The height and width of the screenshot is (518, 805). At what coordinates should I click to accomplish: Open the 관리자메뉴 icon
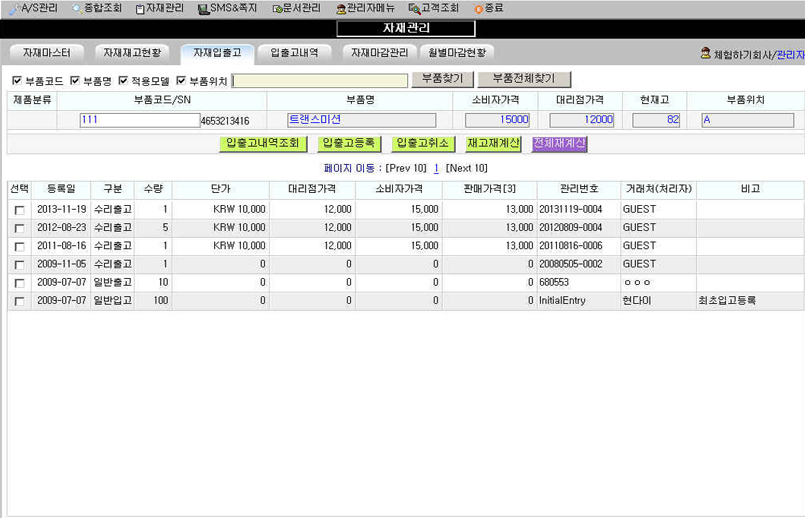(x=341, y=8)
